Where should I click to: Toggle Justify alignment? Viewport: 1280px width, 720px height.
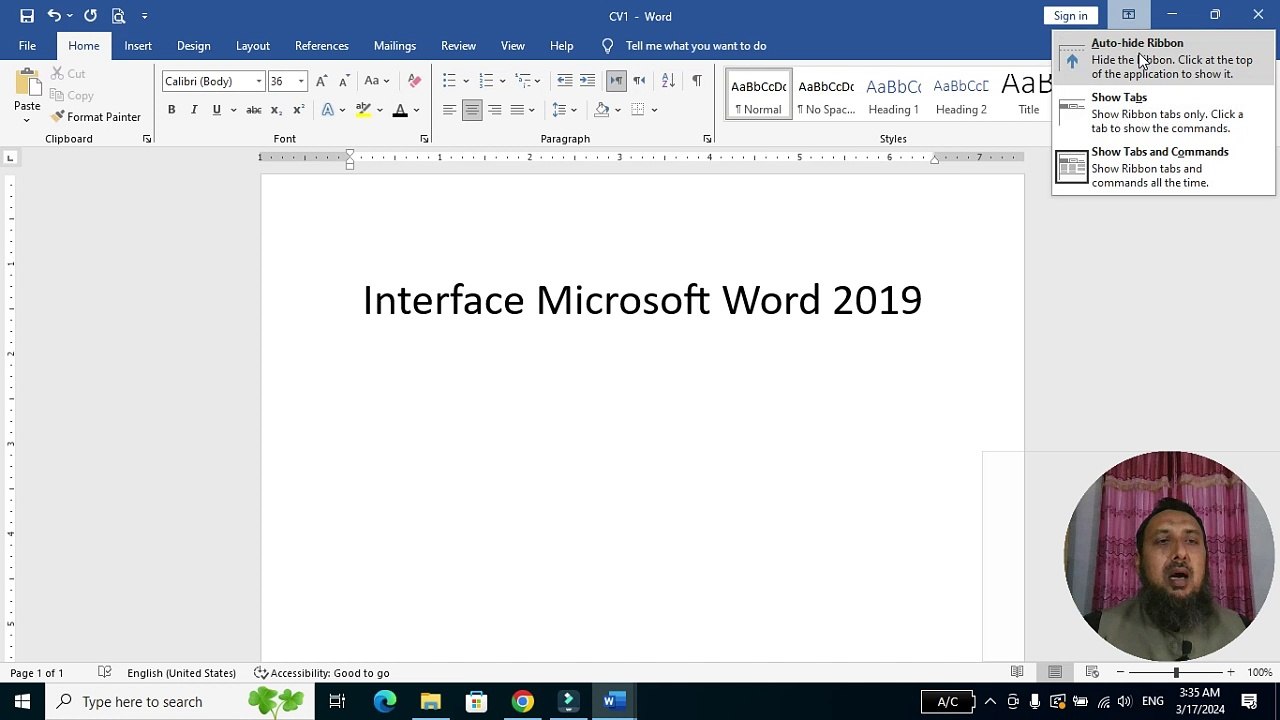[517, 110]
